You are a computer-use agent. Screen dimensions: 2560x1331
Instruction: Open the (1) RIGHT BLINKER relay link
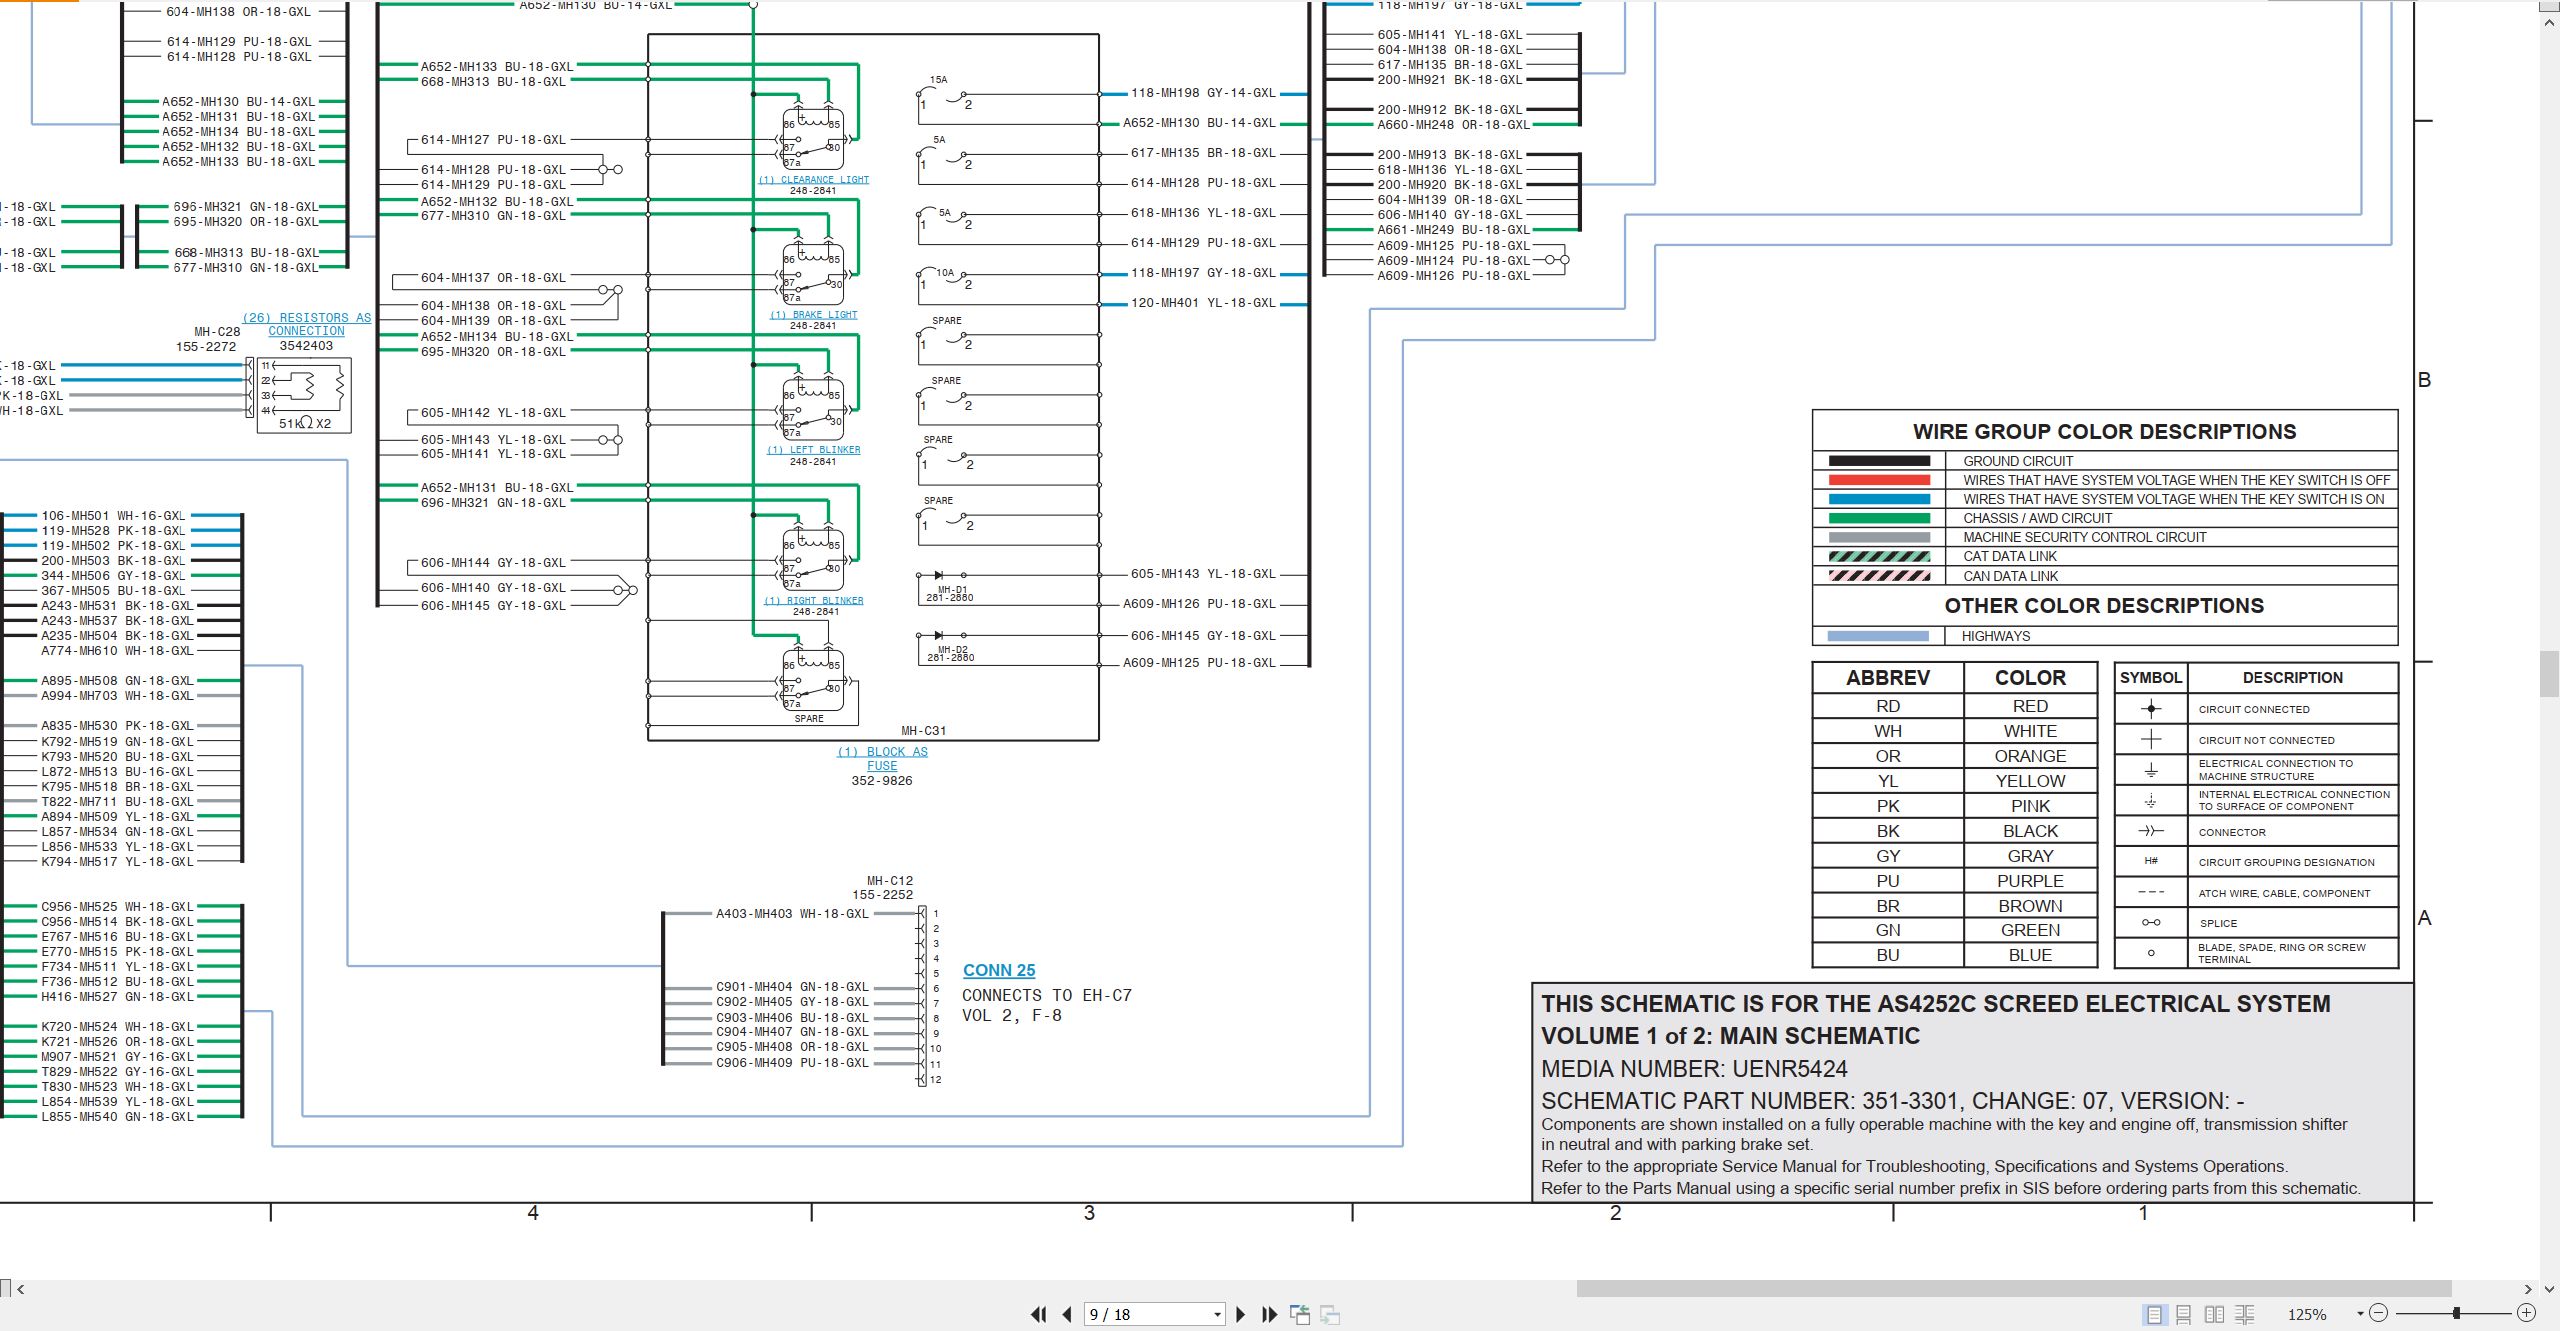tap(813, 601)
